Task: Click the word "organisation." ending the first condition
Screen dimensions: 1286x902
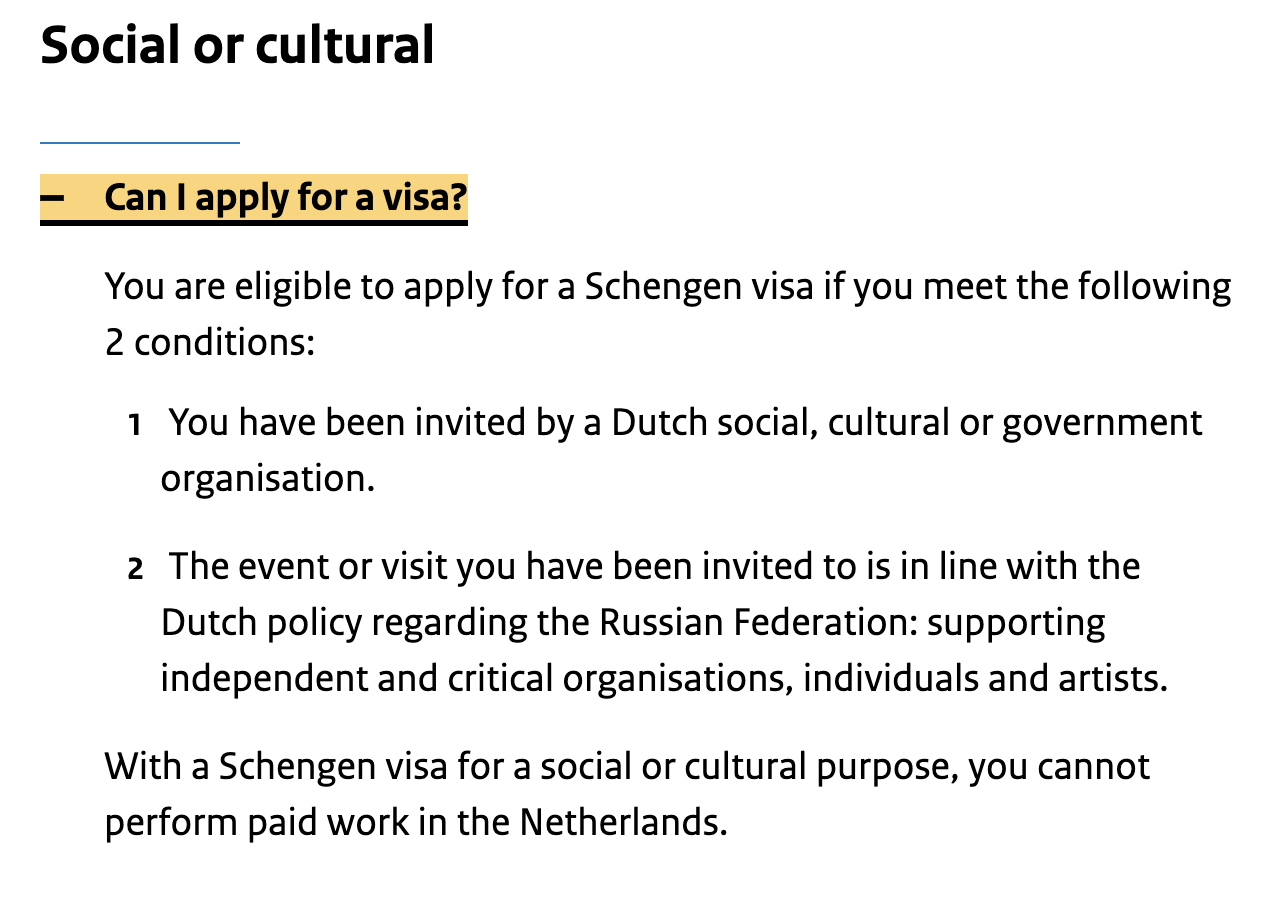Action: pos(267,479)
